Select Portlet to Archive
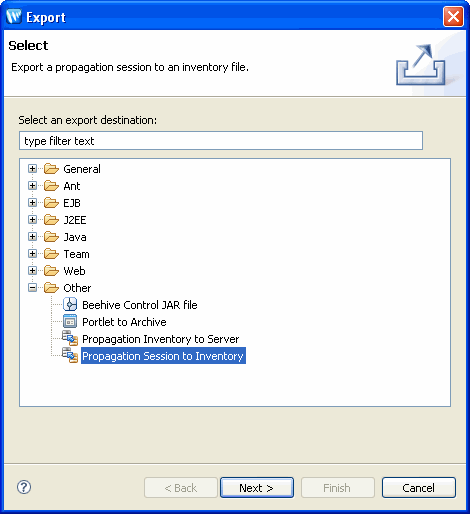Screen dimensions: 470x514 pos(124,322)
